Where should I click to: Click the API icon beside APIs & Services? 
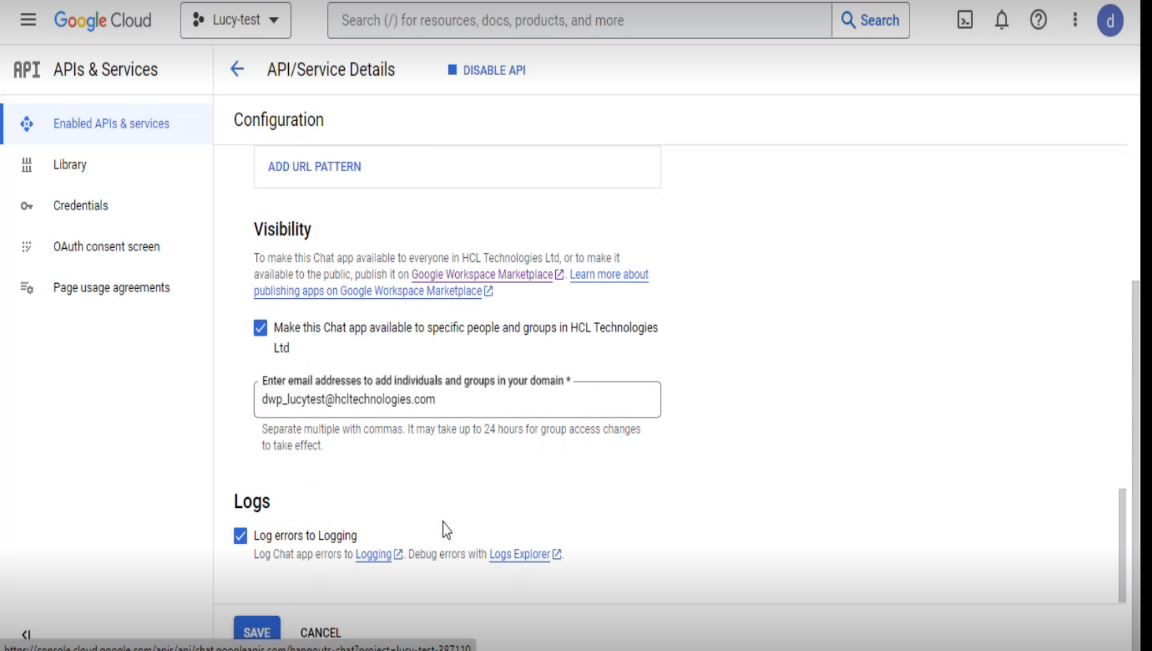coord(27,69)
